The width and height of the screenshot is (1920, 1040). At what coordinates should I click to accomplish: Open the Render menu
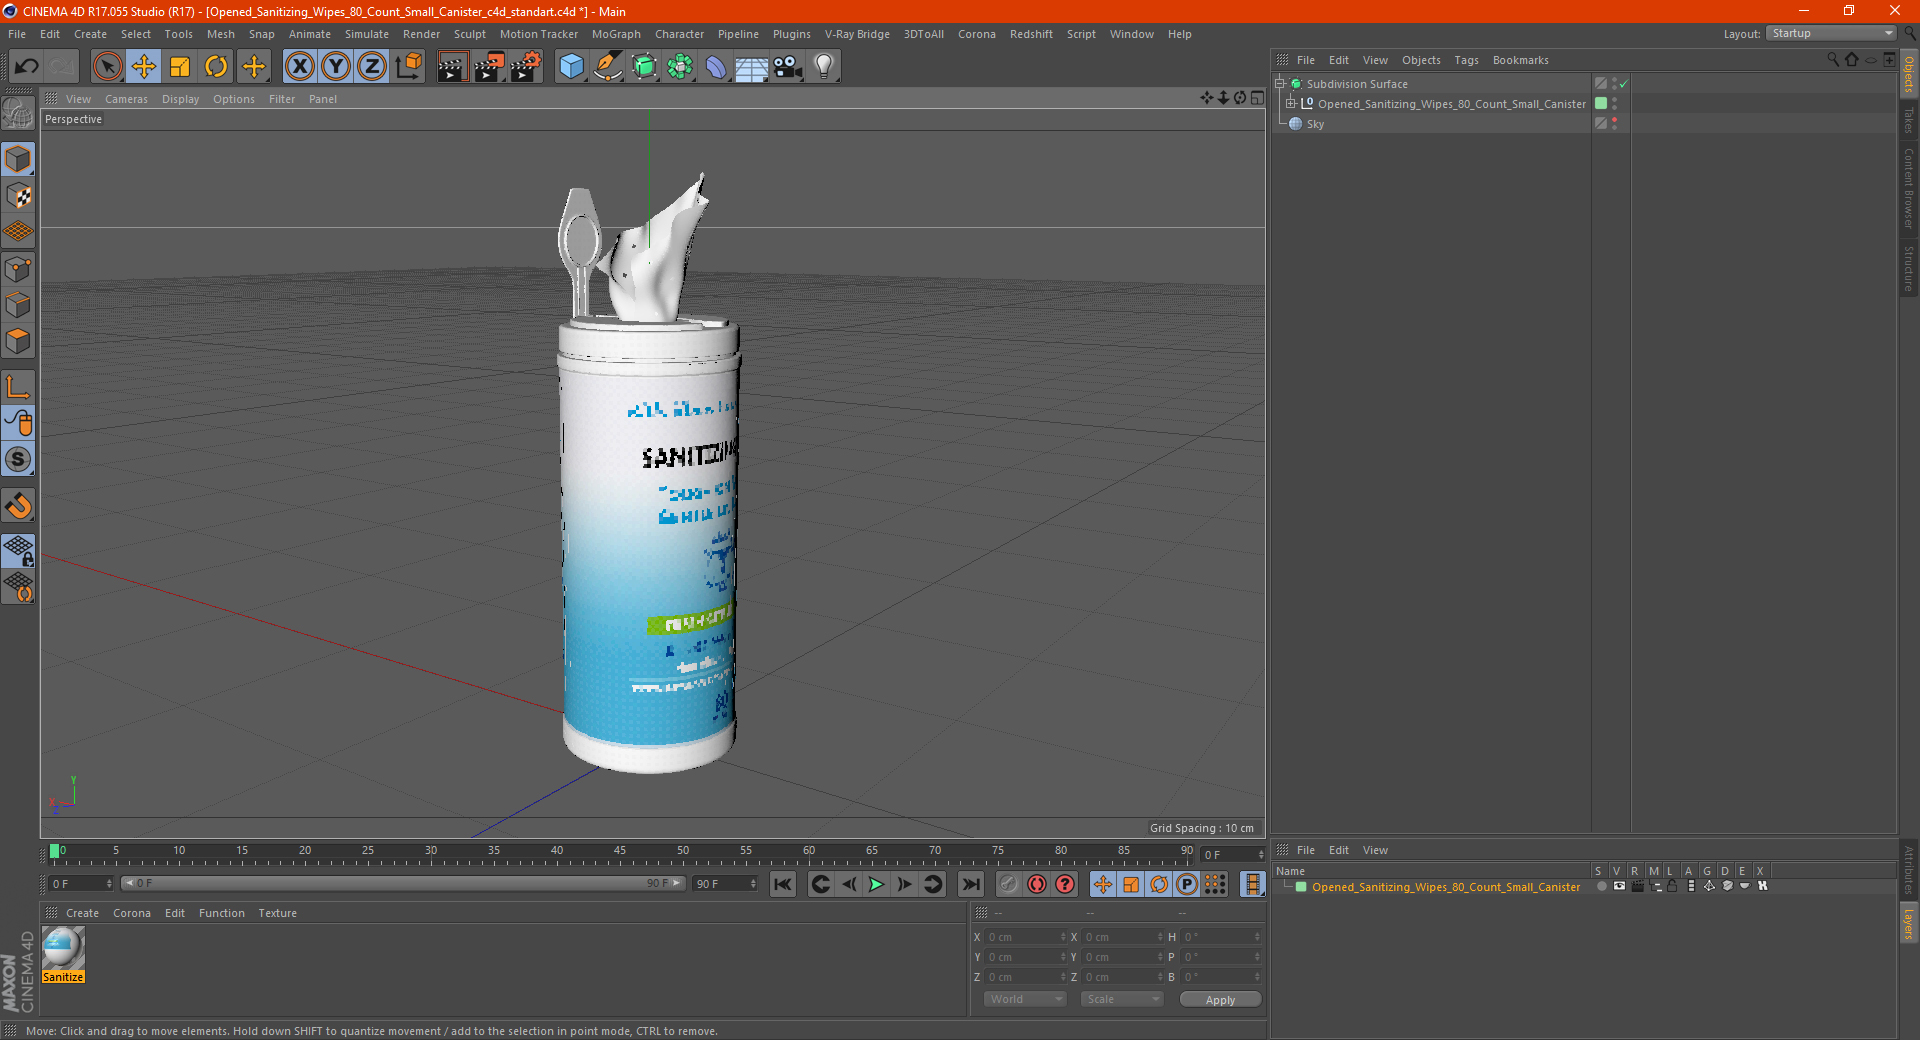(x=421, y=34)
